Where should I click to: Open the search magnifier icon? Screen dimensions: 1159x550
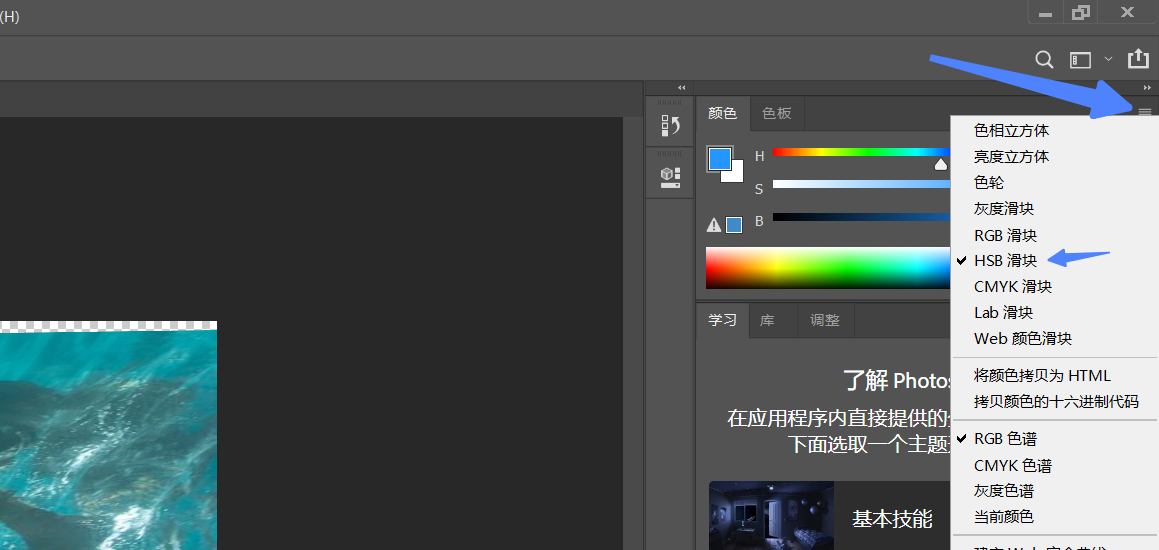pyautogui.click(x=1044, y=60)
